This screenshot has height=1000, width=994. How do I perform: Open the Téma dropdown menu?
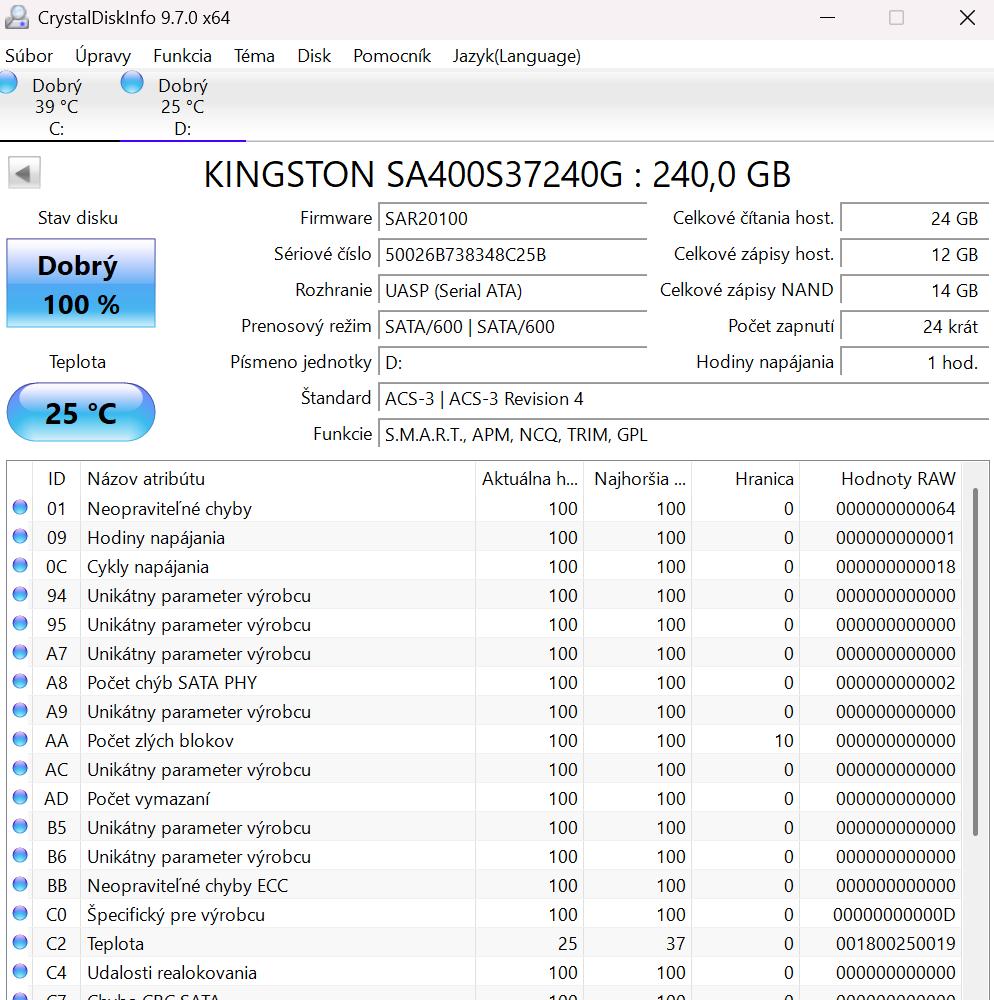coord(254,56)
